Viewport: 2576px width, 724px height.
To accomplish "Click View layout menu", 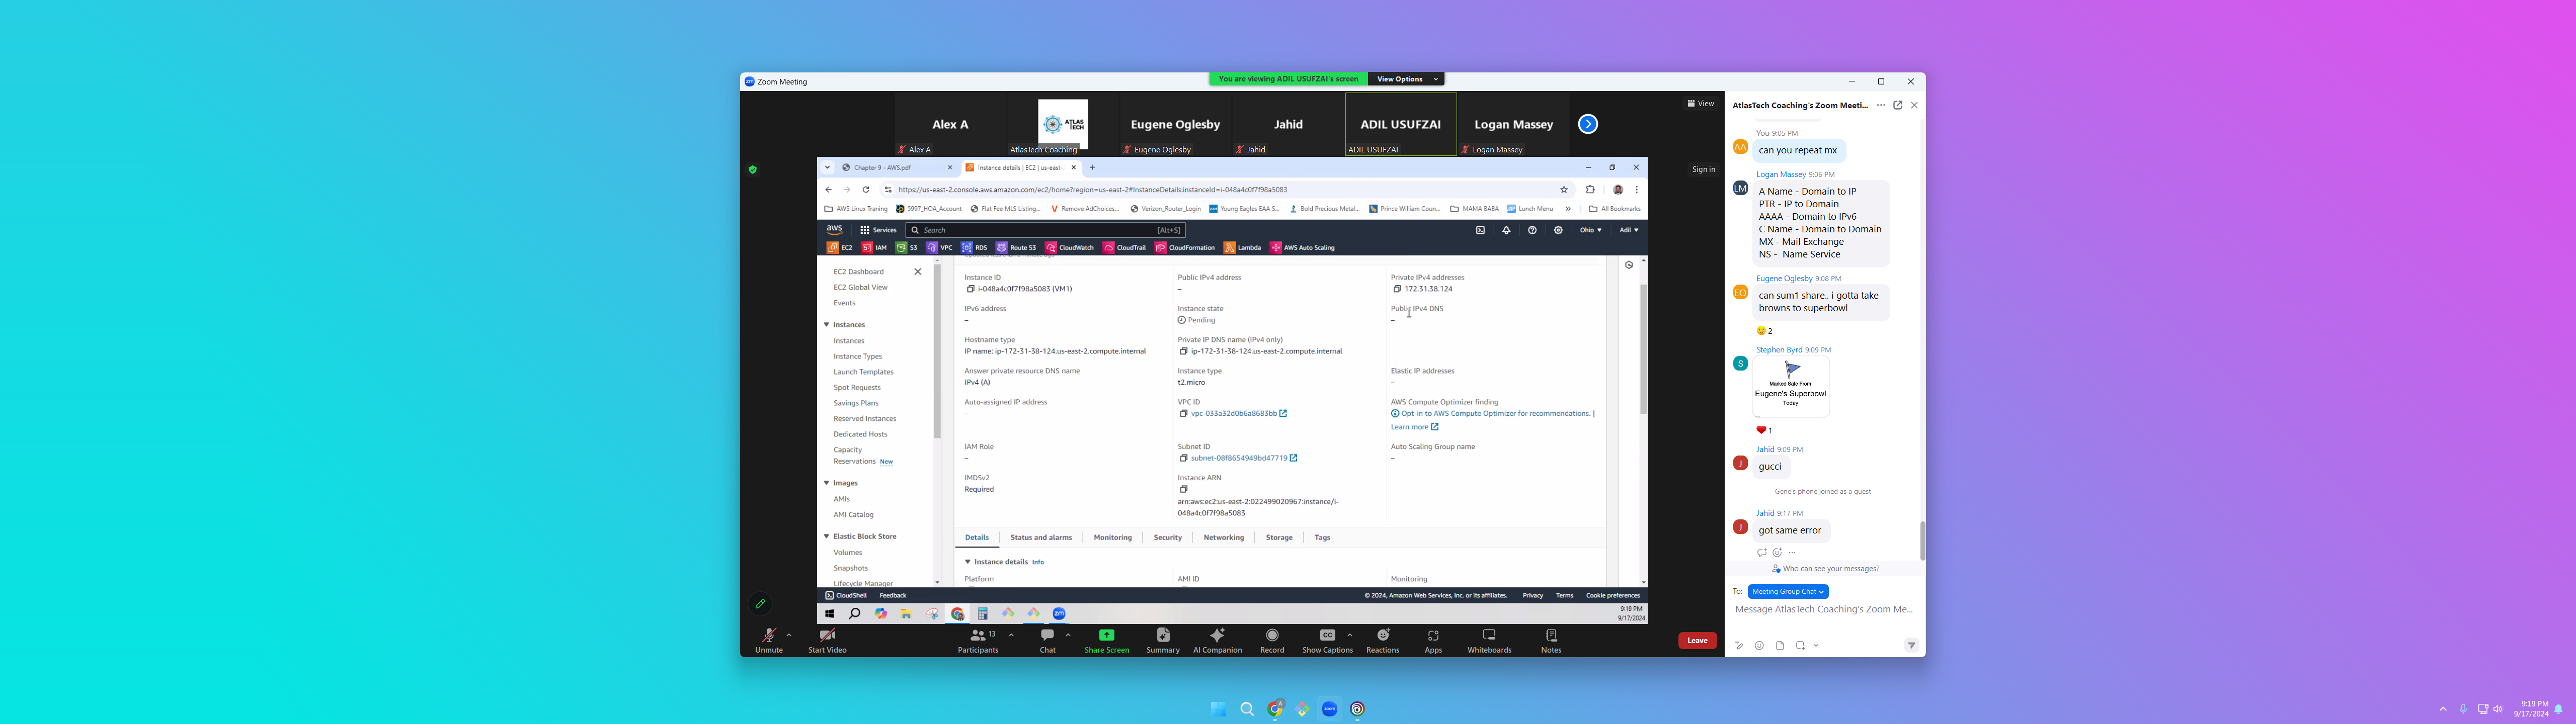I will 1700,103.
